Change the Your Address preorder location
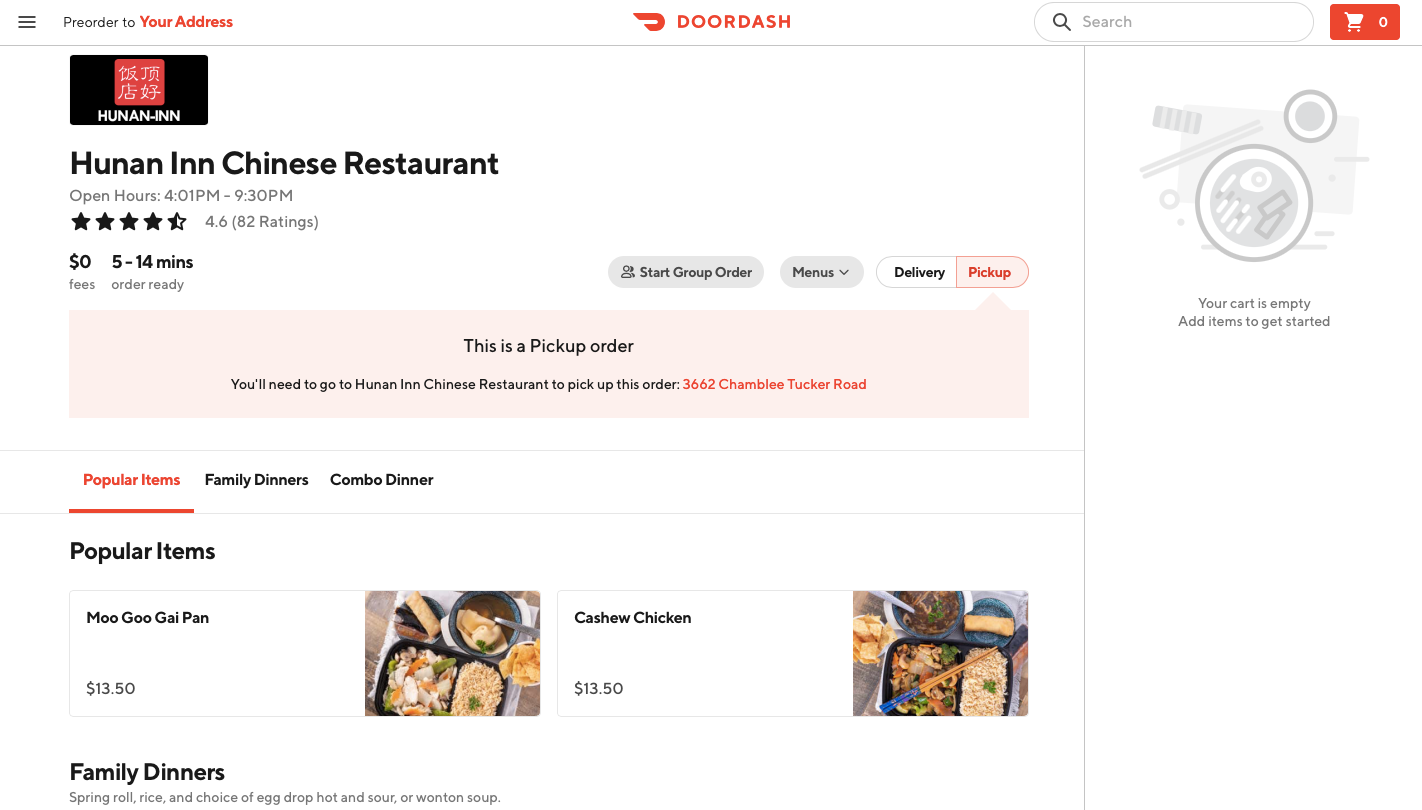 (186, 22)
